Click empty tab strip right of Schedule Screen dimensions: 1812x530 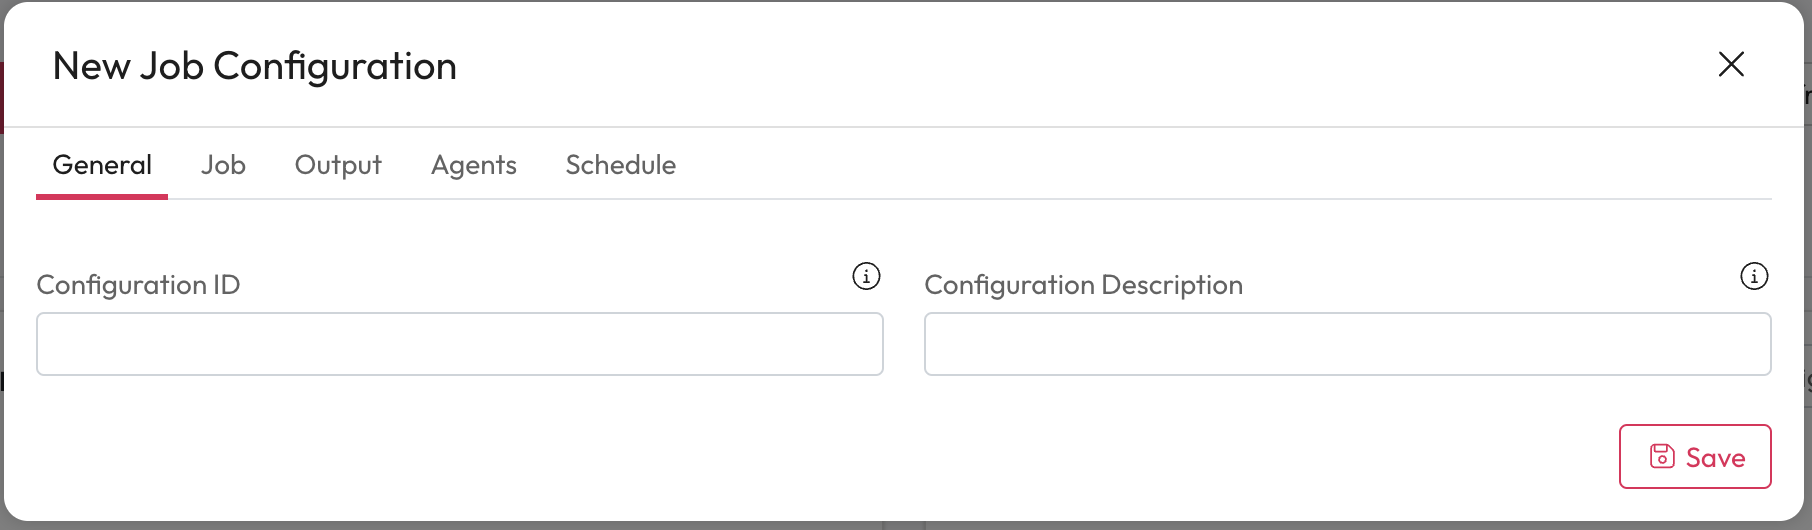pyautogui.click(x=1200, y=165)
